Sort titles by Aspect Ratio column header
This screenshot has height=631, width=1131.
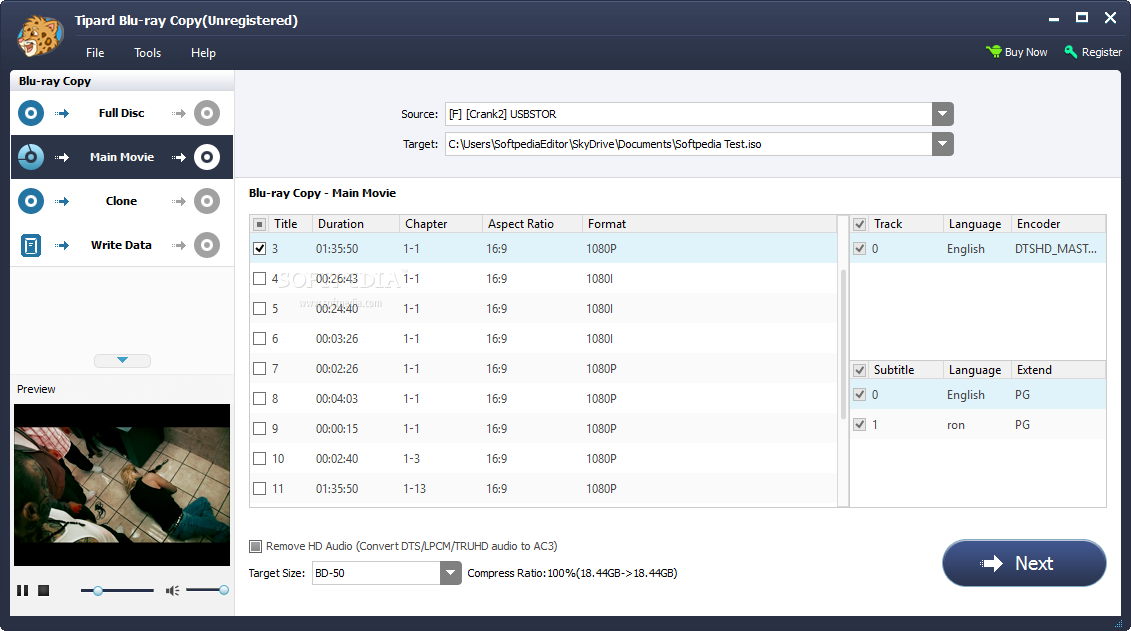532,224
